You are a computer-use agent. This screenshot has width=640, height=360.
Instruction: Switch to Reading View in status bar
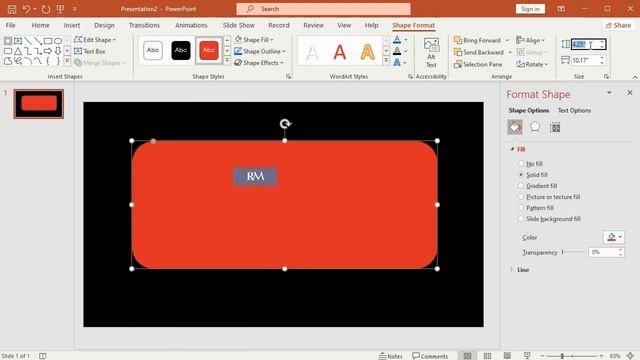(507, 356)
